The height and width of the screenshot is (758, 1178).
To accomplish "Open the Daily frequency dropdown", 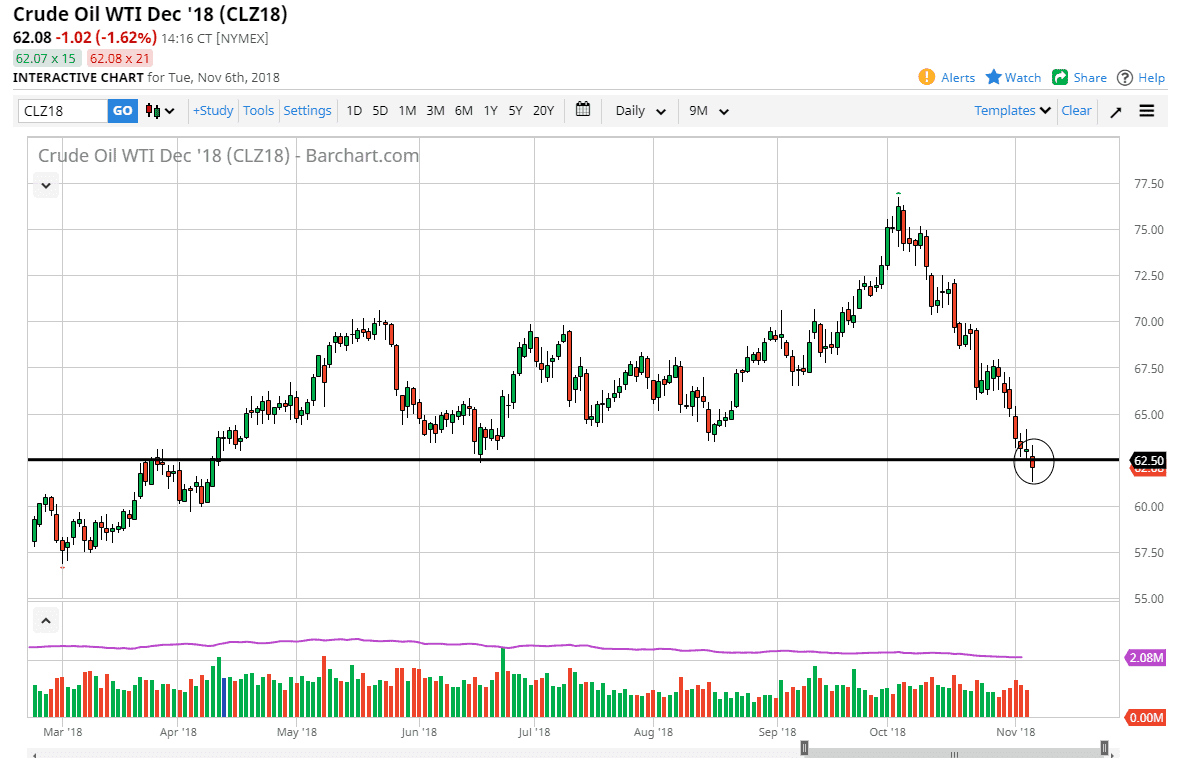I will (639, 111).
